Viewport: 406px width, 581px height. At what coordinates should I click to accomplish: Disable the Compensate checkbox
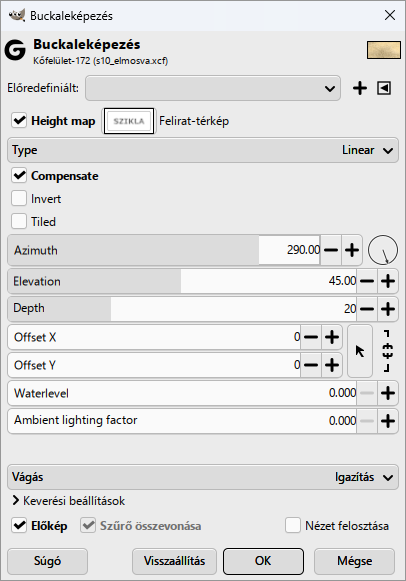tap(19, 175)
